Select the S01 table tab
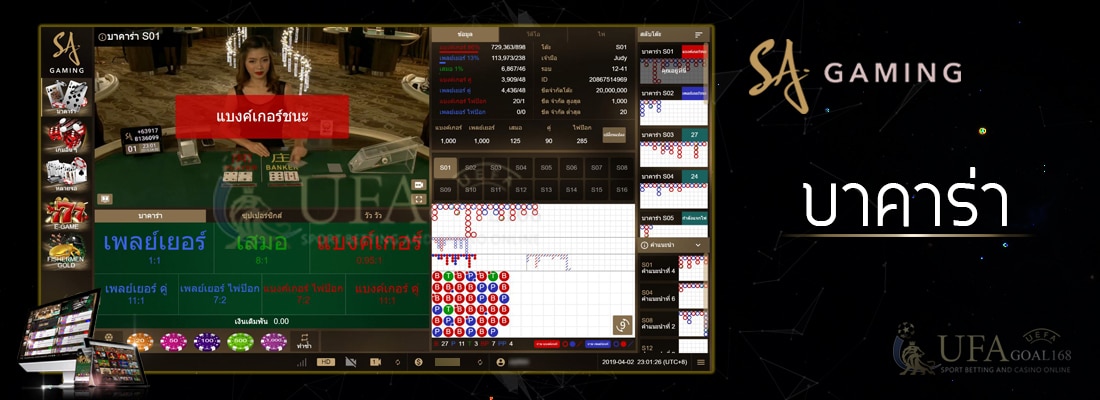Image resolution: width=1100 pixels, height=400 pixels. 446,167
